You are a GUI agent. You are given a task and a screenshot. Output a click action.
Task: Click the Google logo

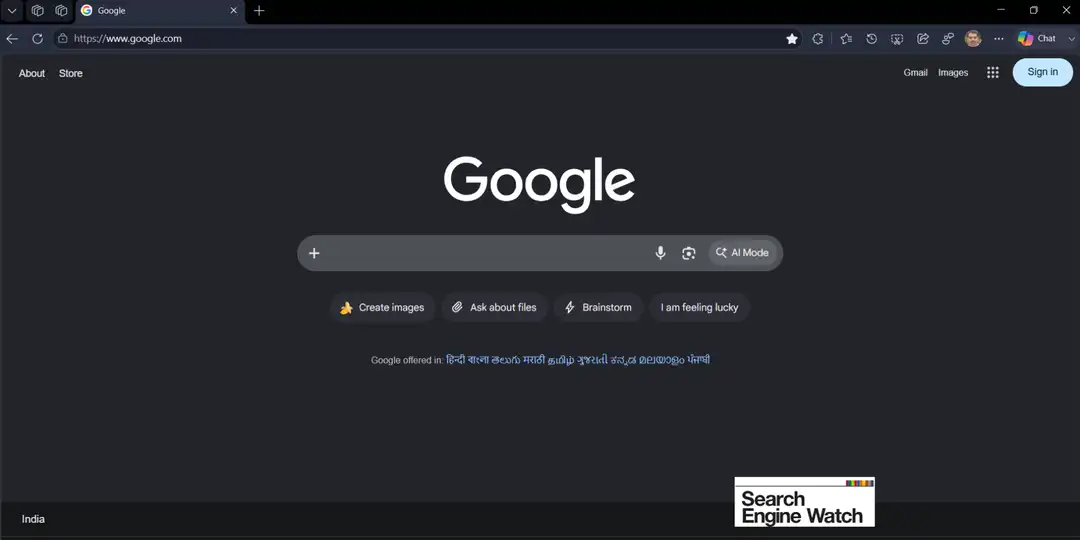pyautogui.click(x=539, y=184)
